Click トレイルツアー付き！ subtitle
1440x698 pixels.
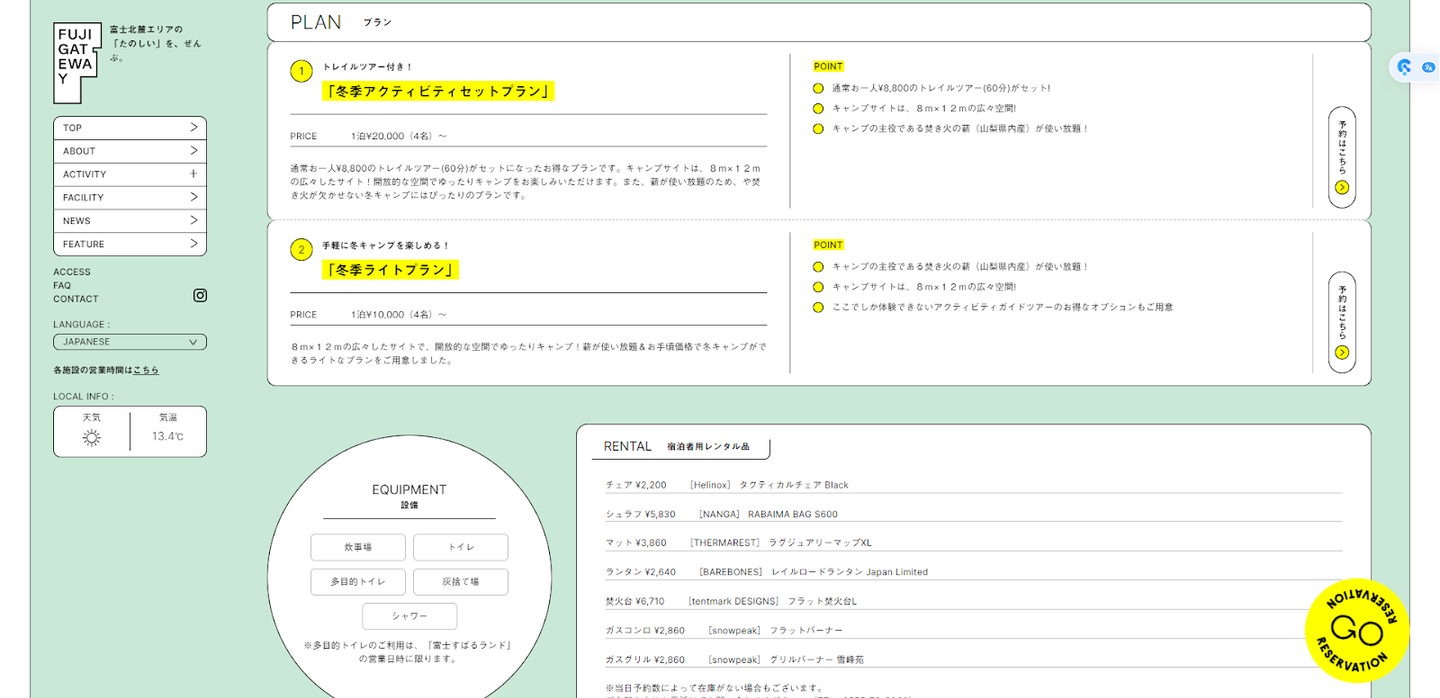click(367, 67)
